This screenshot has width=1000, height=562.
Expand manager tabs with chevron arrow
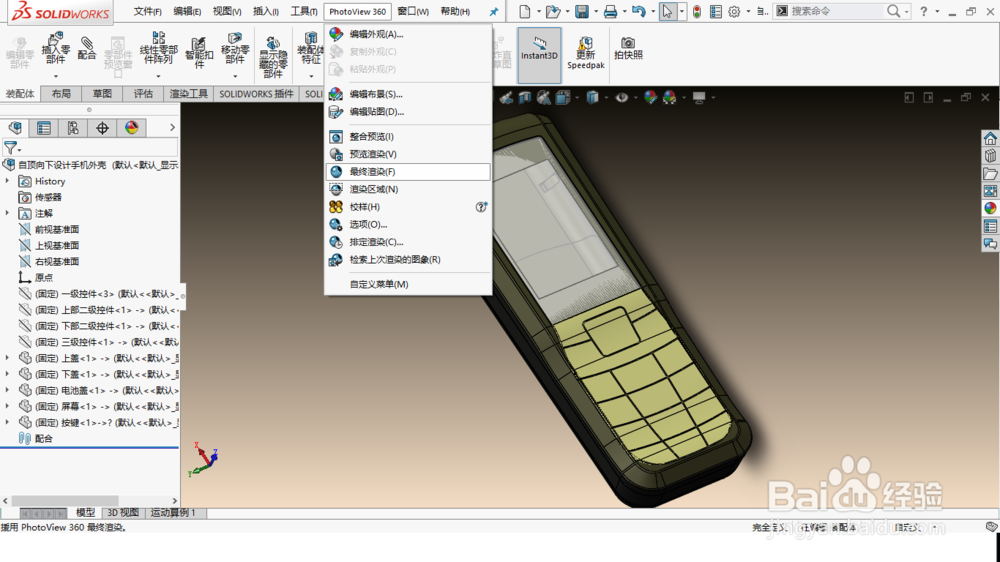(172, 128)
